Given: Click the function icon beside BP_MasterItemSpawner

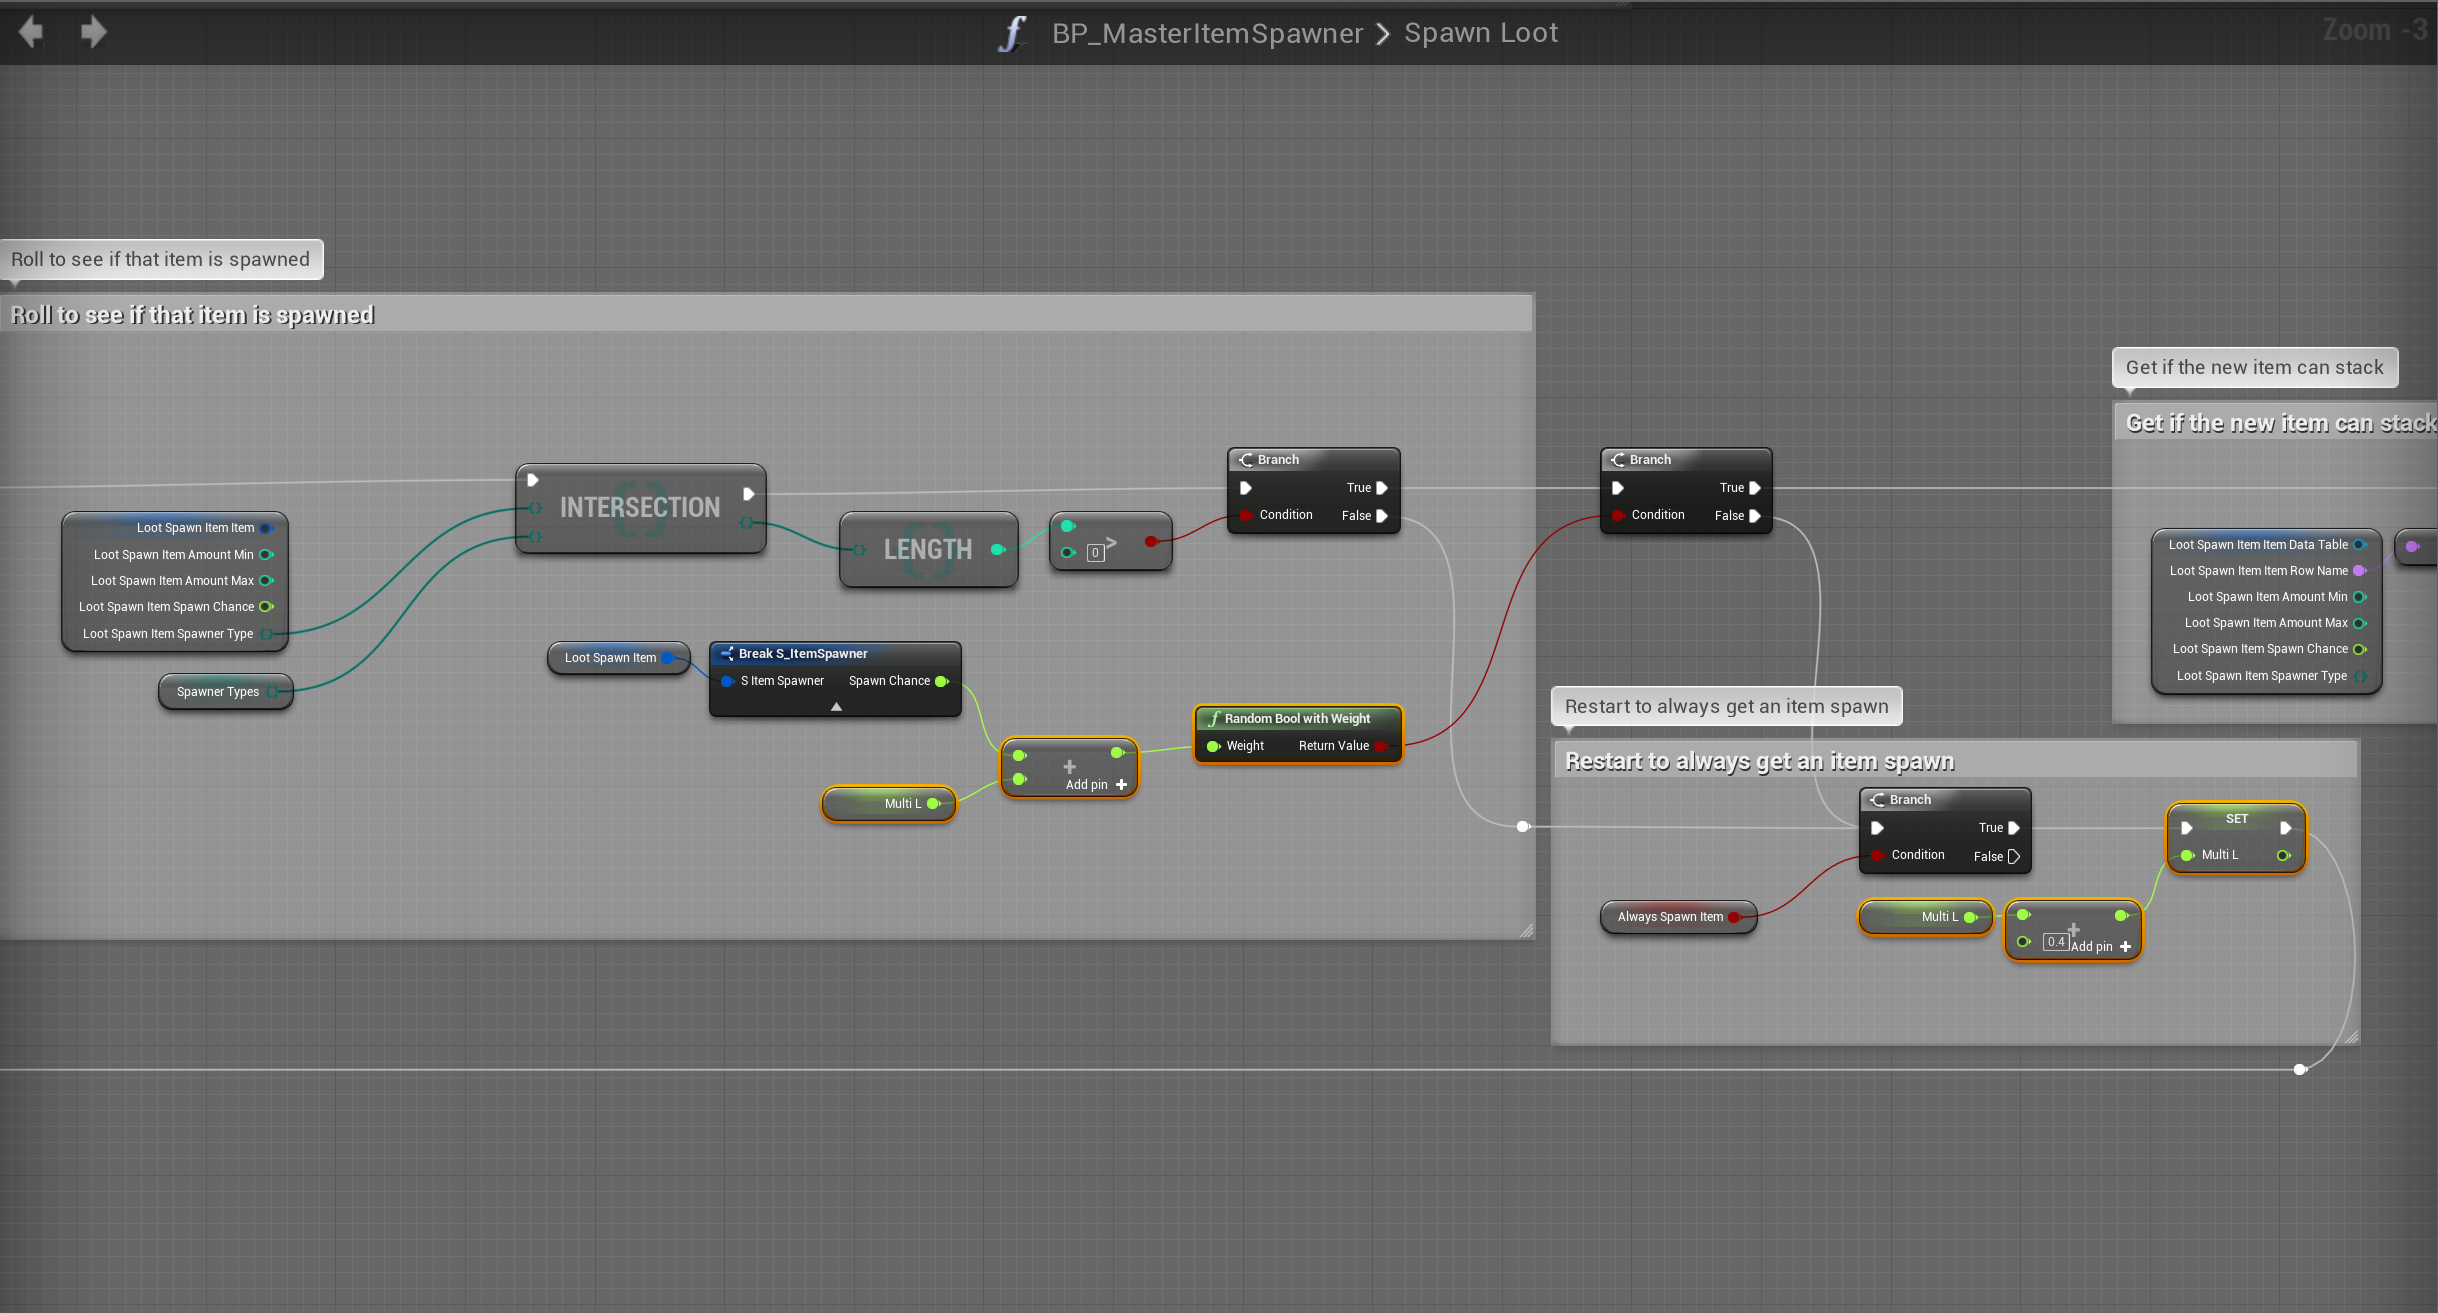Looking at the screenshot, I should [1012, 33].
